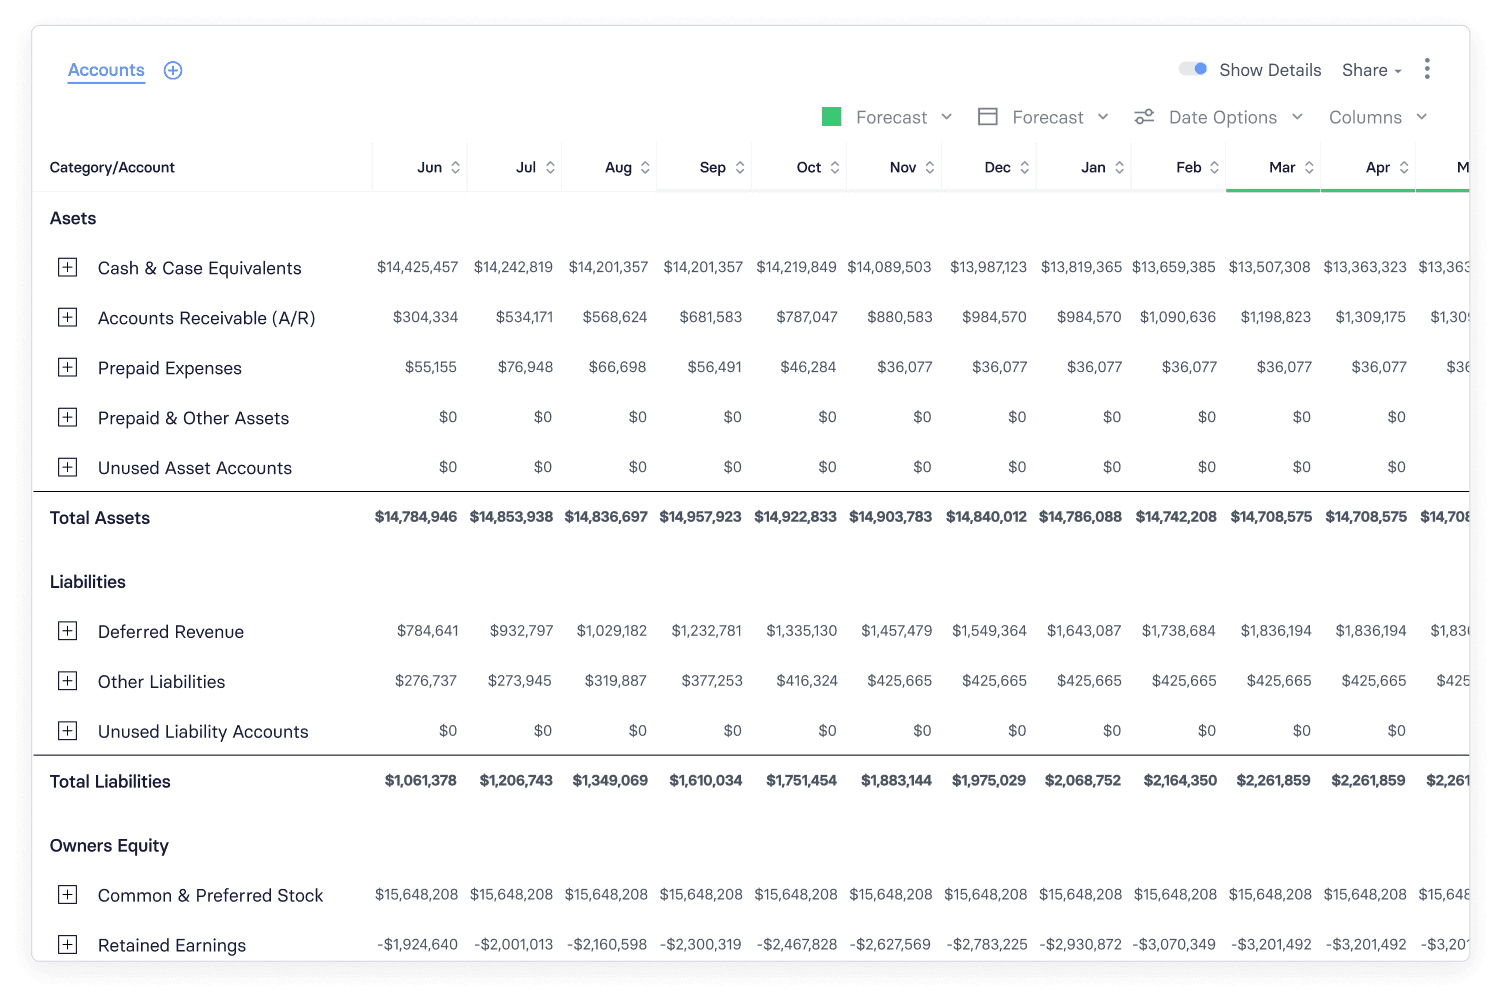
Task: Sort by the Apr column arrows
Action: (x=1404, y=168)
